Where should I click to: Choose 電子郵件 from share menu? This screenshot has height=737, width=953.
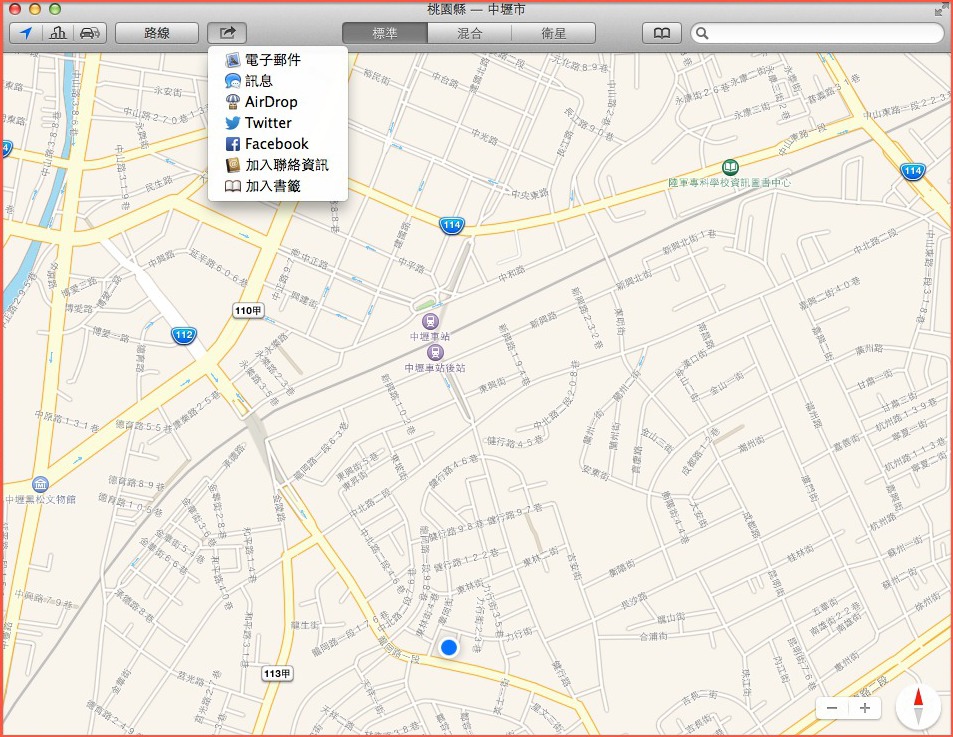(272, 60)
